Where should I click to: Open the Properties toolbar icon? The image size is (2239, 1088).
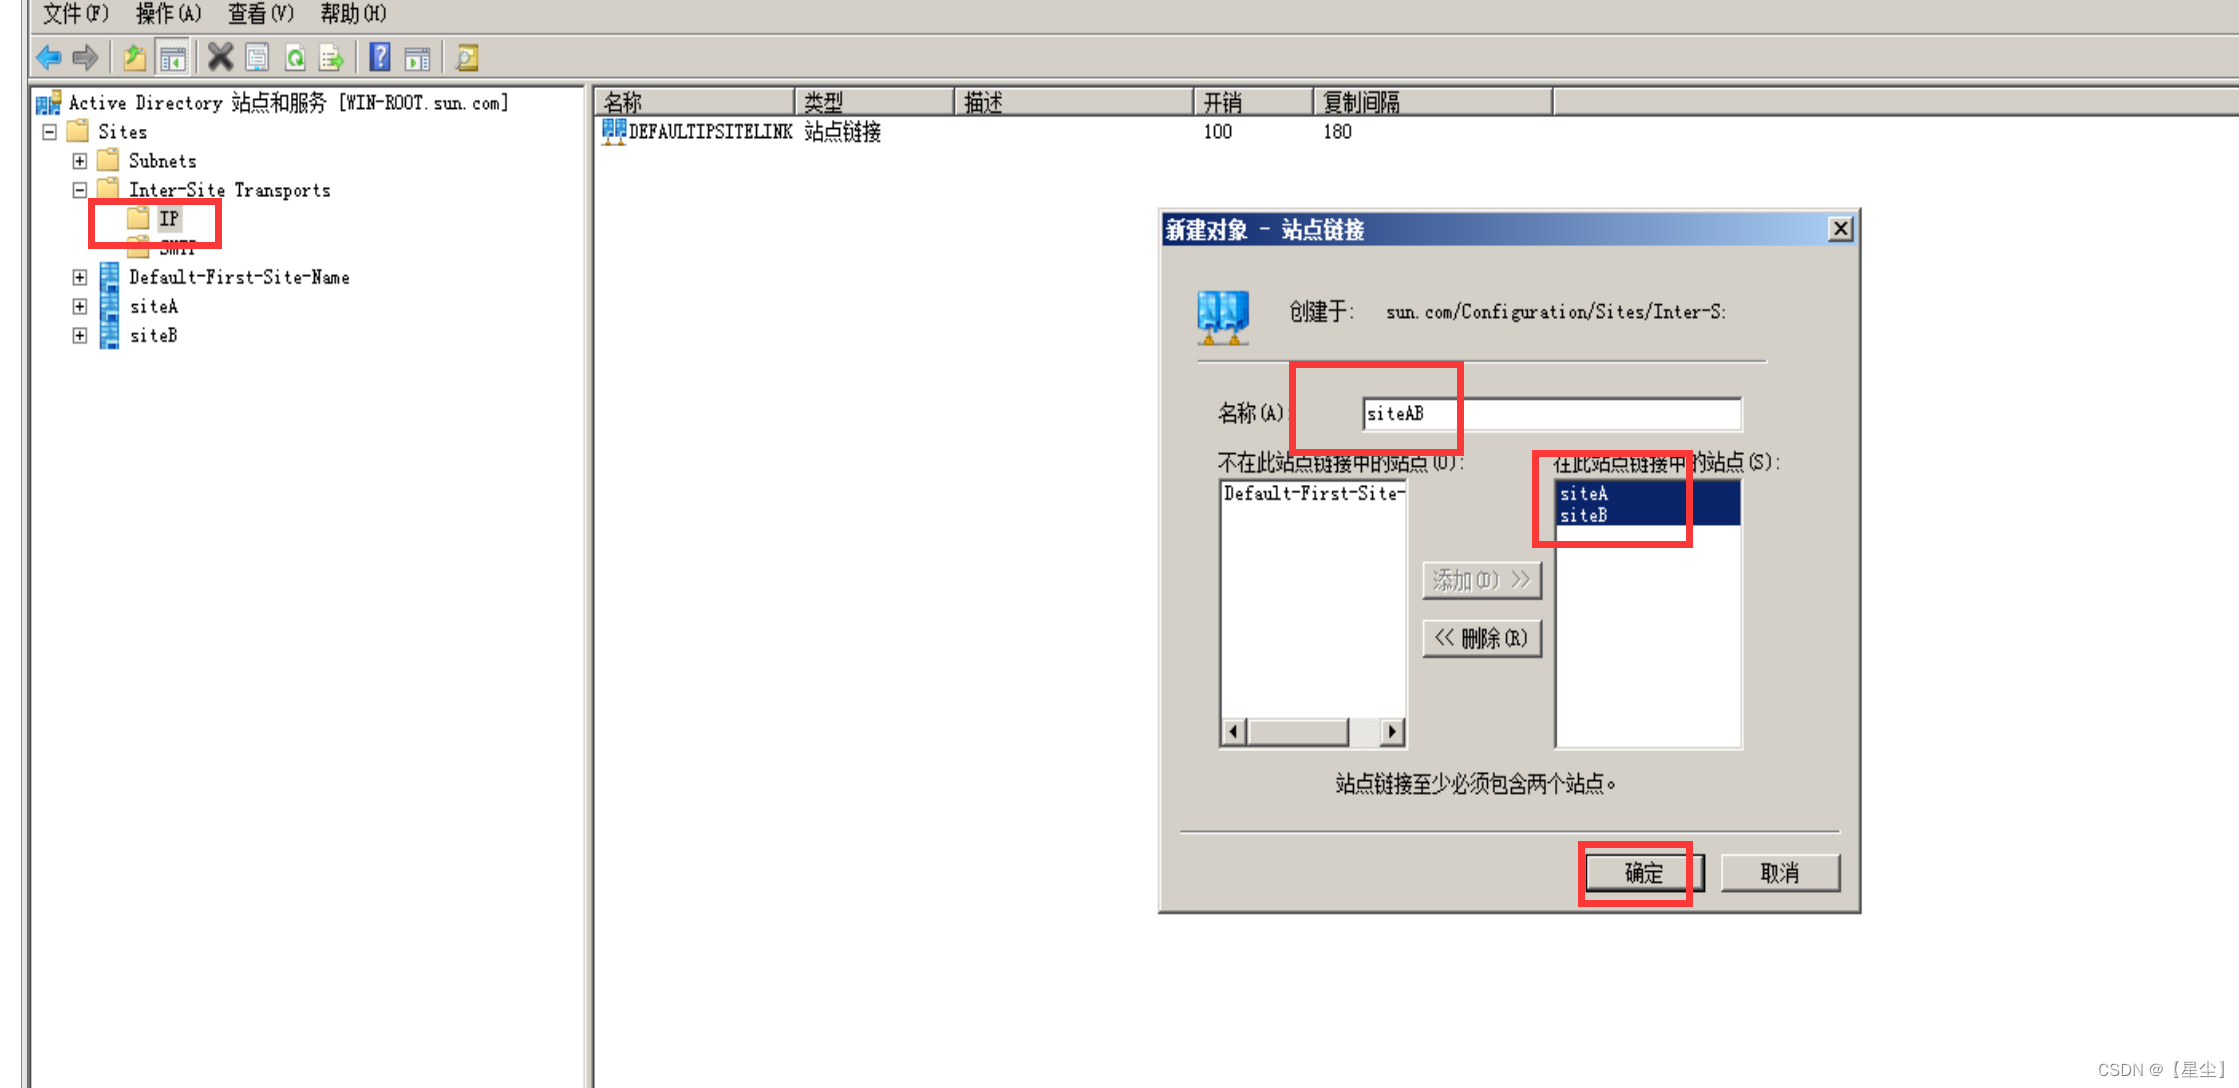point(257,58)
